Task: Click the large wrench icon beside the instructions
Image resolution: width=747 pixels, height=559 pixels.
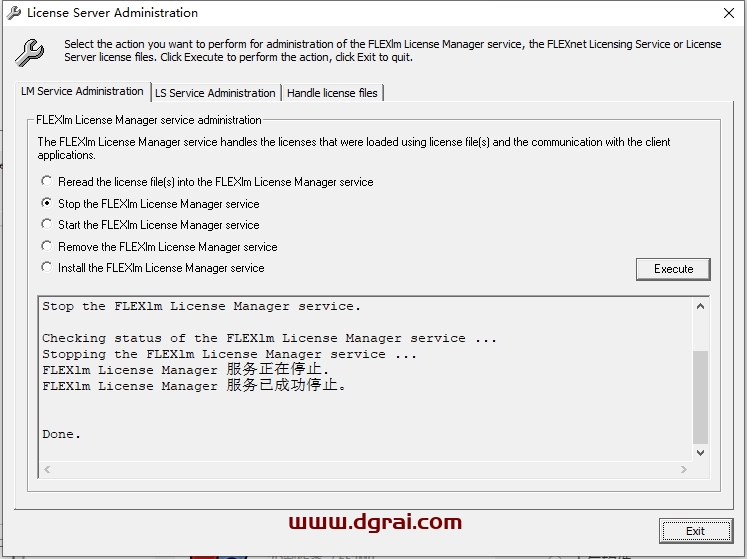Action: tap(30, 52)
